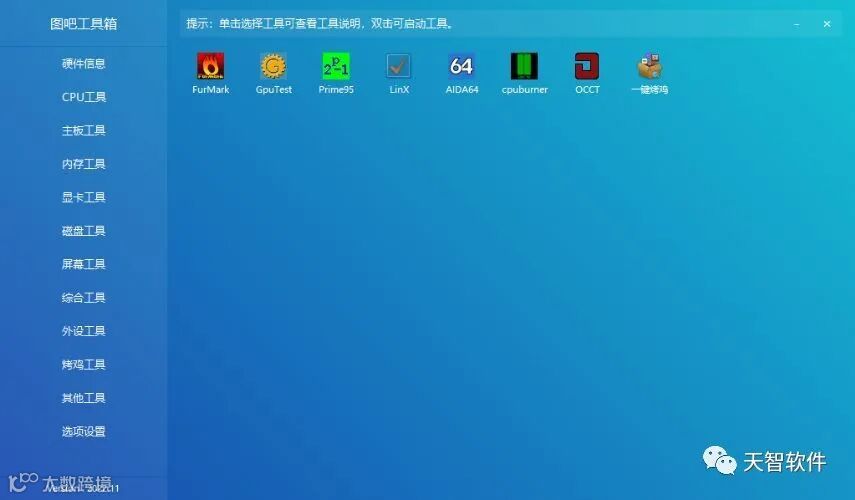Open the 其他工具 category

(83, 398)
